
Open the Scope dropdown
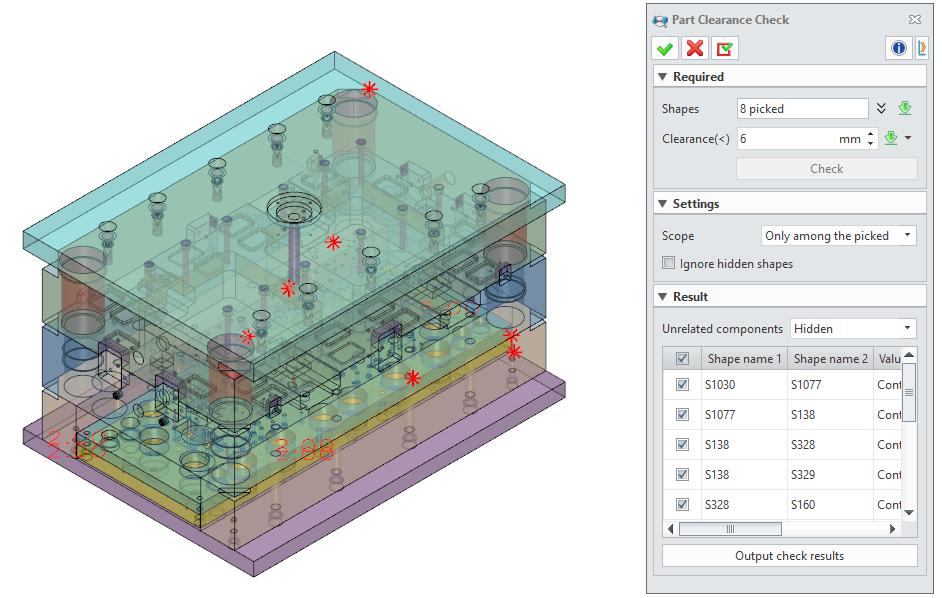point(839,236)
